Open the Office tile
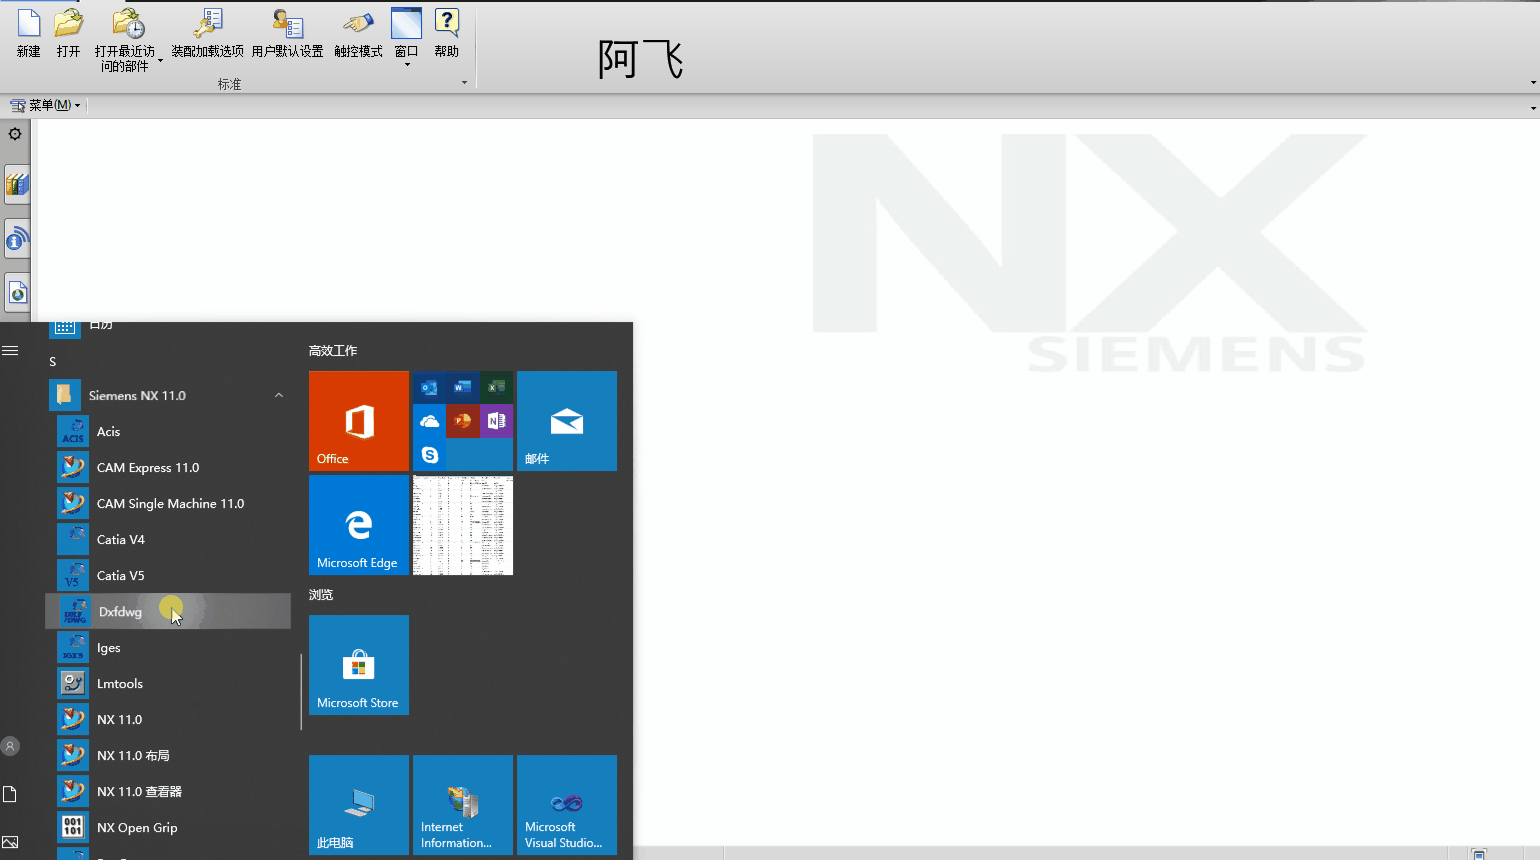This screenshot has height=860, width=1540. (x=359, y=421)
